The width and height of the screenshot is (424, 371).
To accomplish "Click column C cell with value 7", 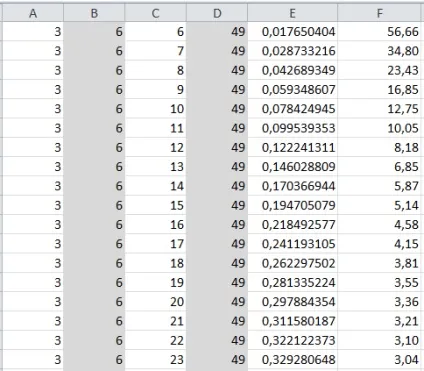I will point(156,51).
